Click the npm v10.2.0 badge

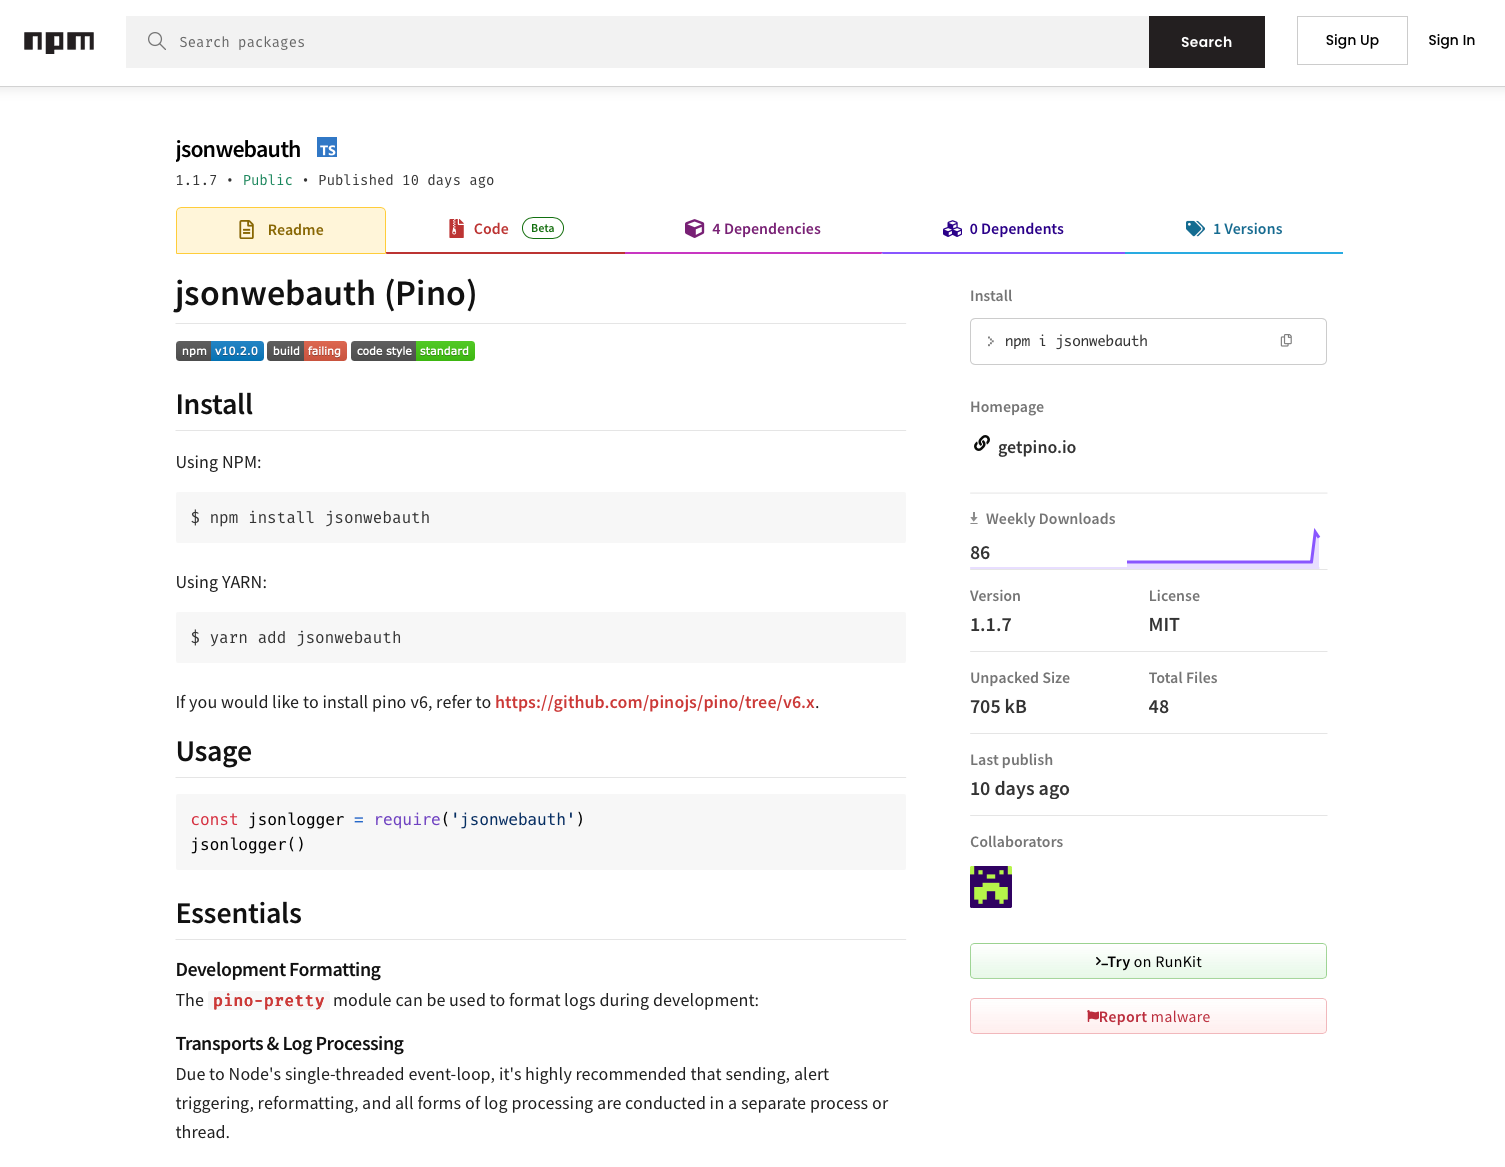[x=220, y=351]
